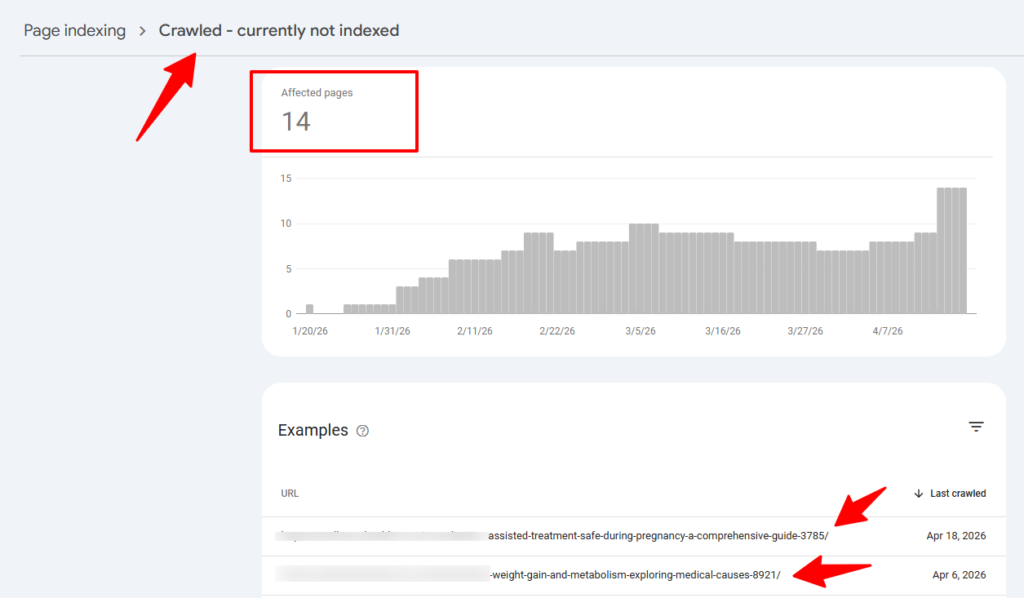Open the example URL ending in 8921
The height and width of the screenshot is (598, 1024).
(x=634, y=574)
